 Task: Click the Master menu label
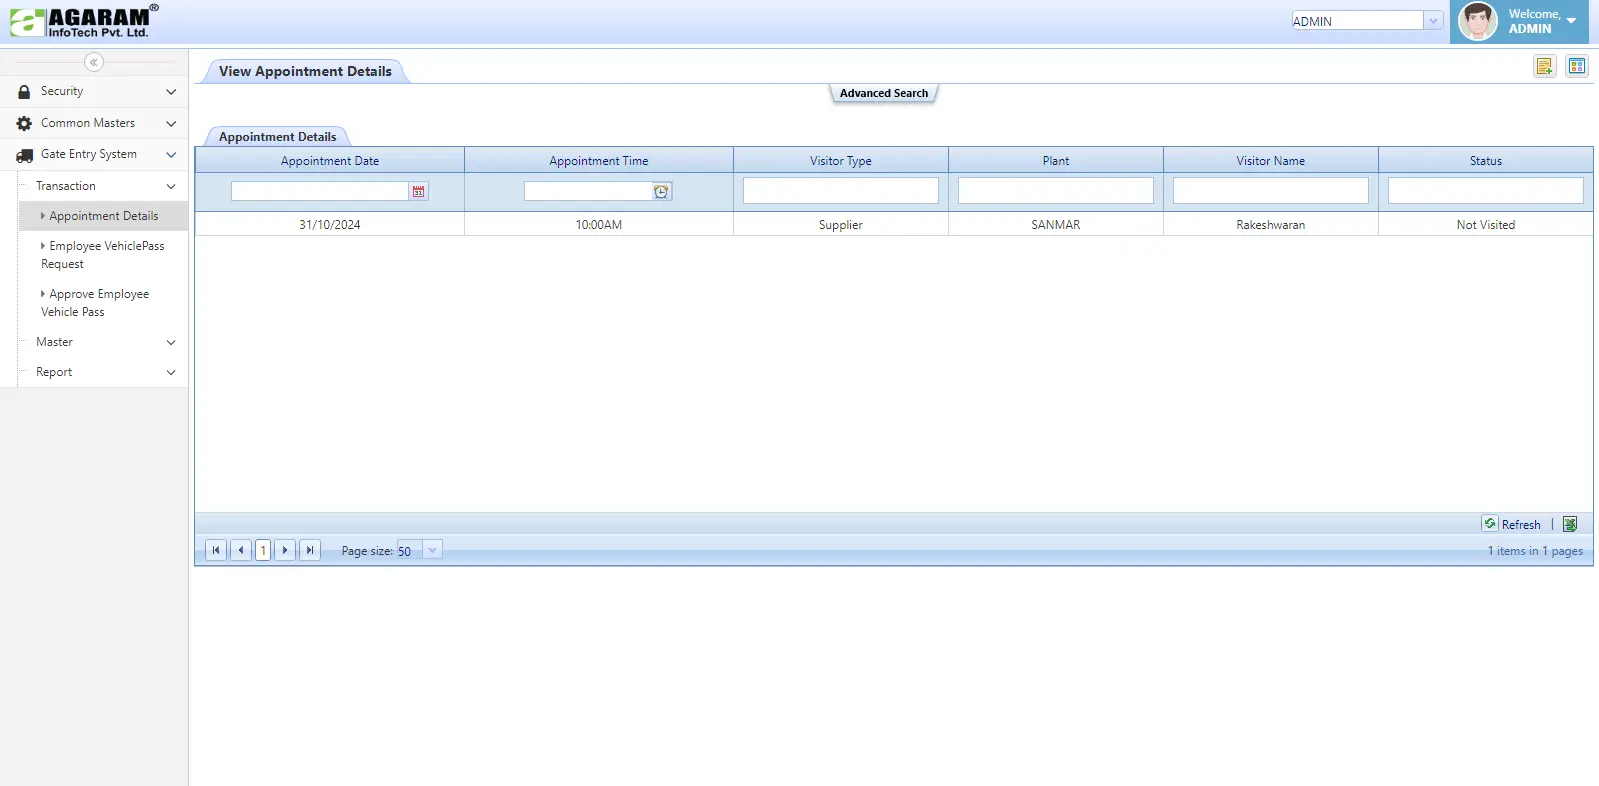pyautogui.click(x=54, y=342)
